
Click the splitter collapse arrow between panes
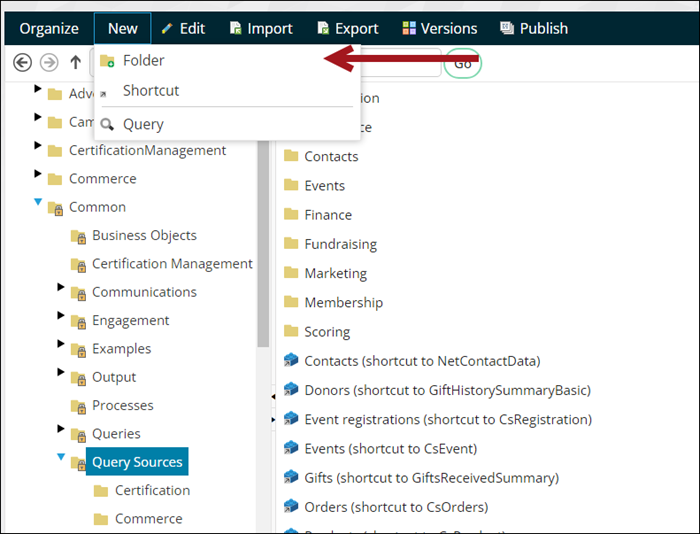(273, 396)
